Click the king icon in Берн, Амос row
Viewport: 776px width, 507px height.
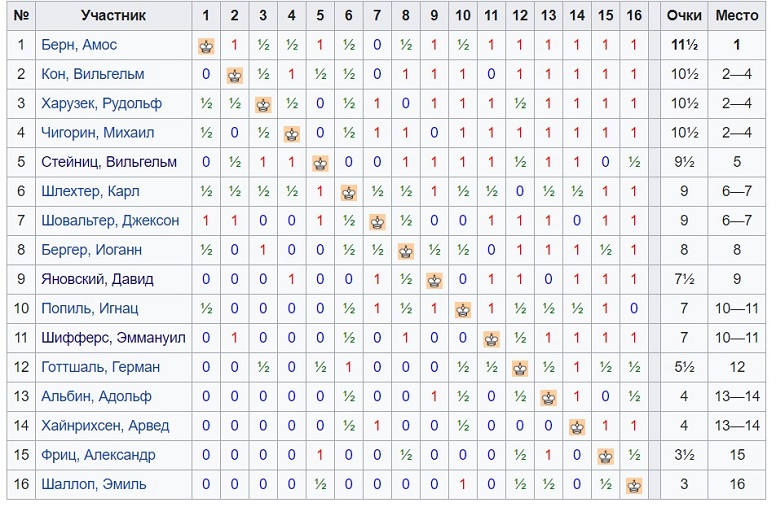tap(206, 46)
